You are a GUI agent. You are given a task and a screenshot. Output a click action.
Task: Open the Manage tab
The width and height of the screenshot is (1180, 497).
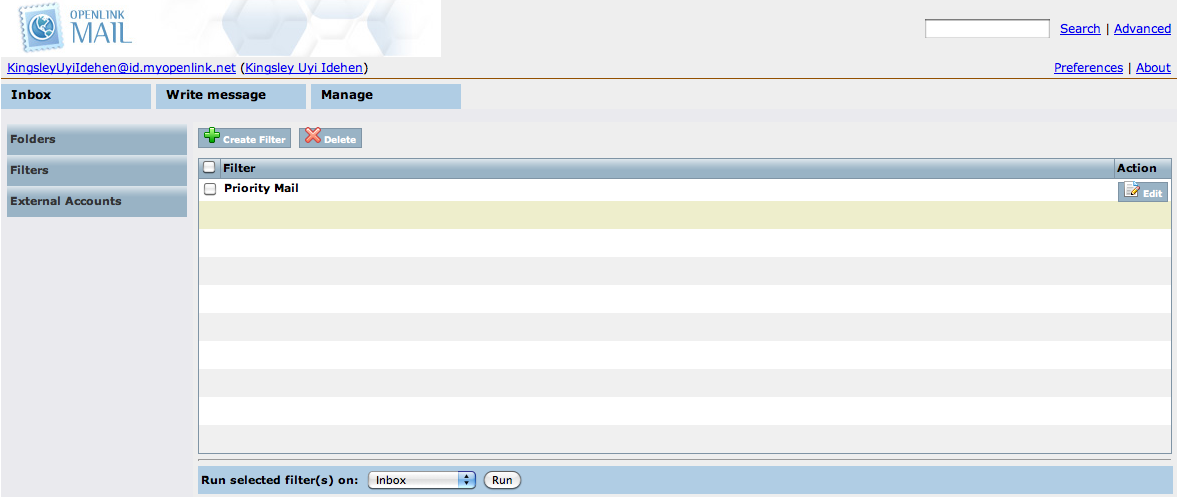pos(386,96)
